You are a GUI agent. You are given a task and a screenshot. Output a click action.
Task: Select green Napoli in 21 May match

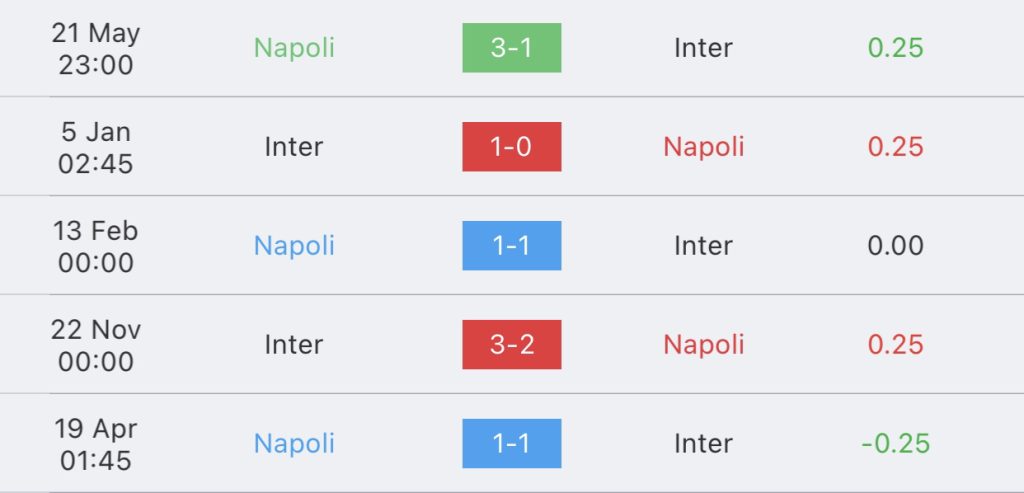point(294,48)
